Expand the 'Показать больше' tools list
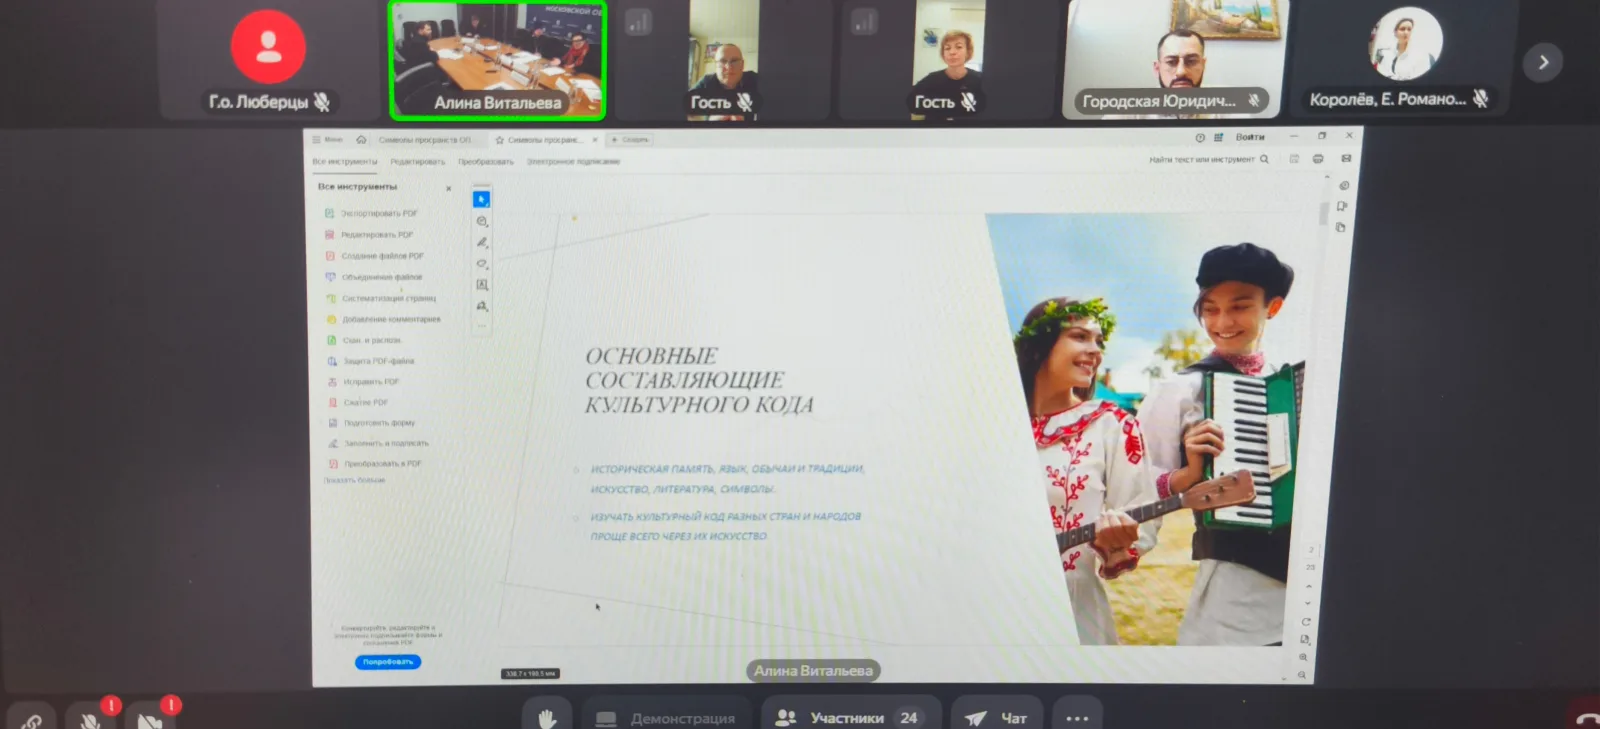1600x729 pixels. [x=354, y=481]
